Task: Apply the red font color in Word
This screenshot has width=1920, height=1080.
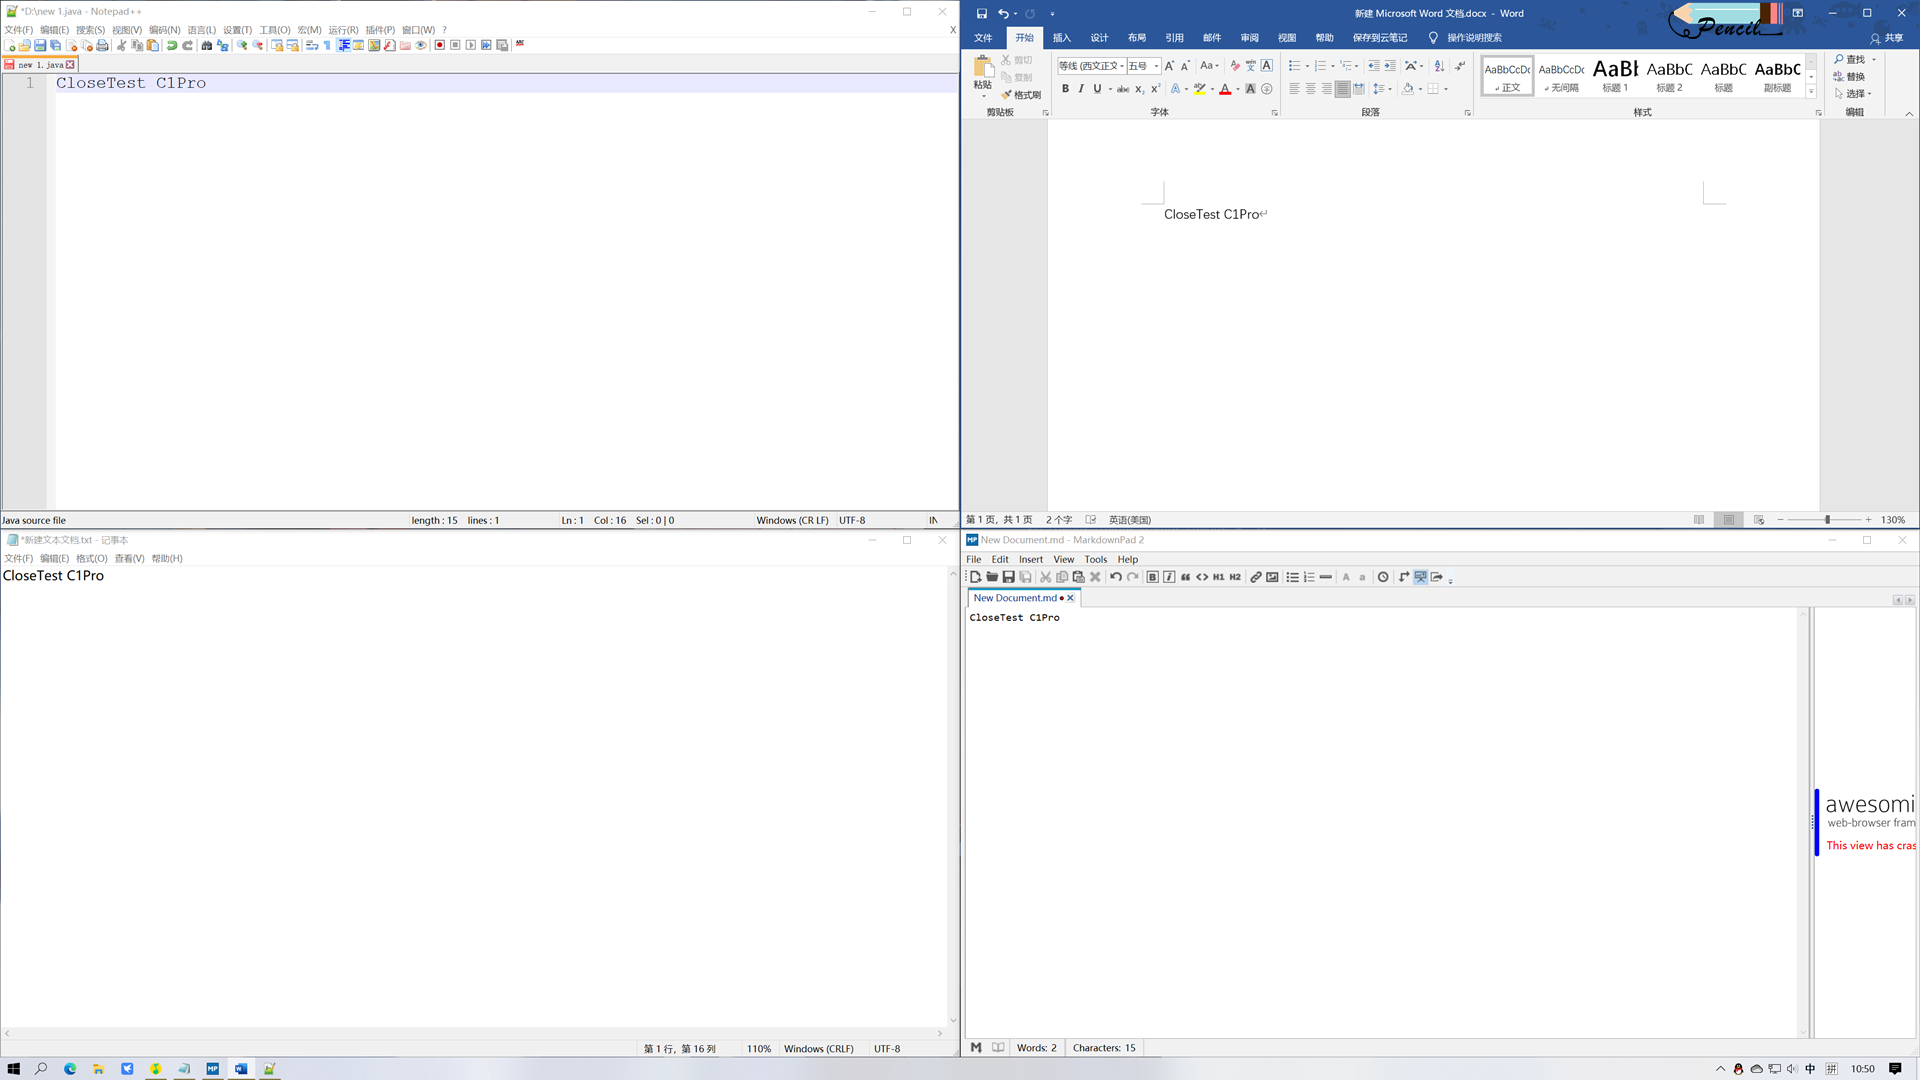Action: tap(1225, 89)
